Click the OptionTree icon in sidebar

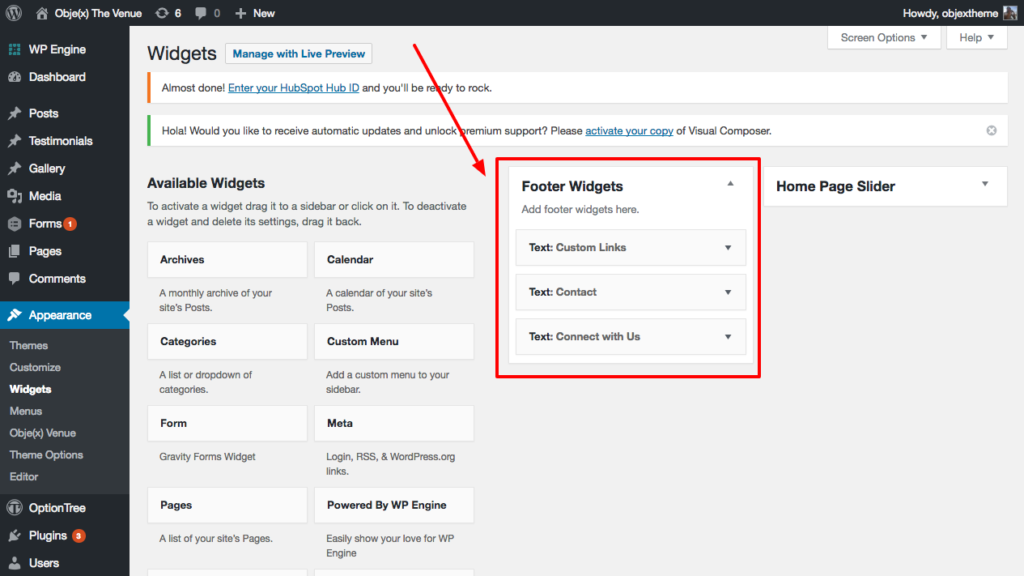coord(14,508)
